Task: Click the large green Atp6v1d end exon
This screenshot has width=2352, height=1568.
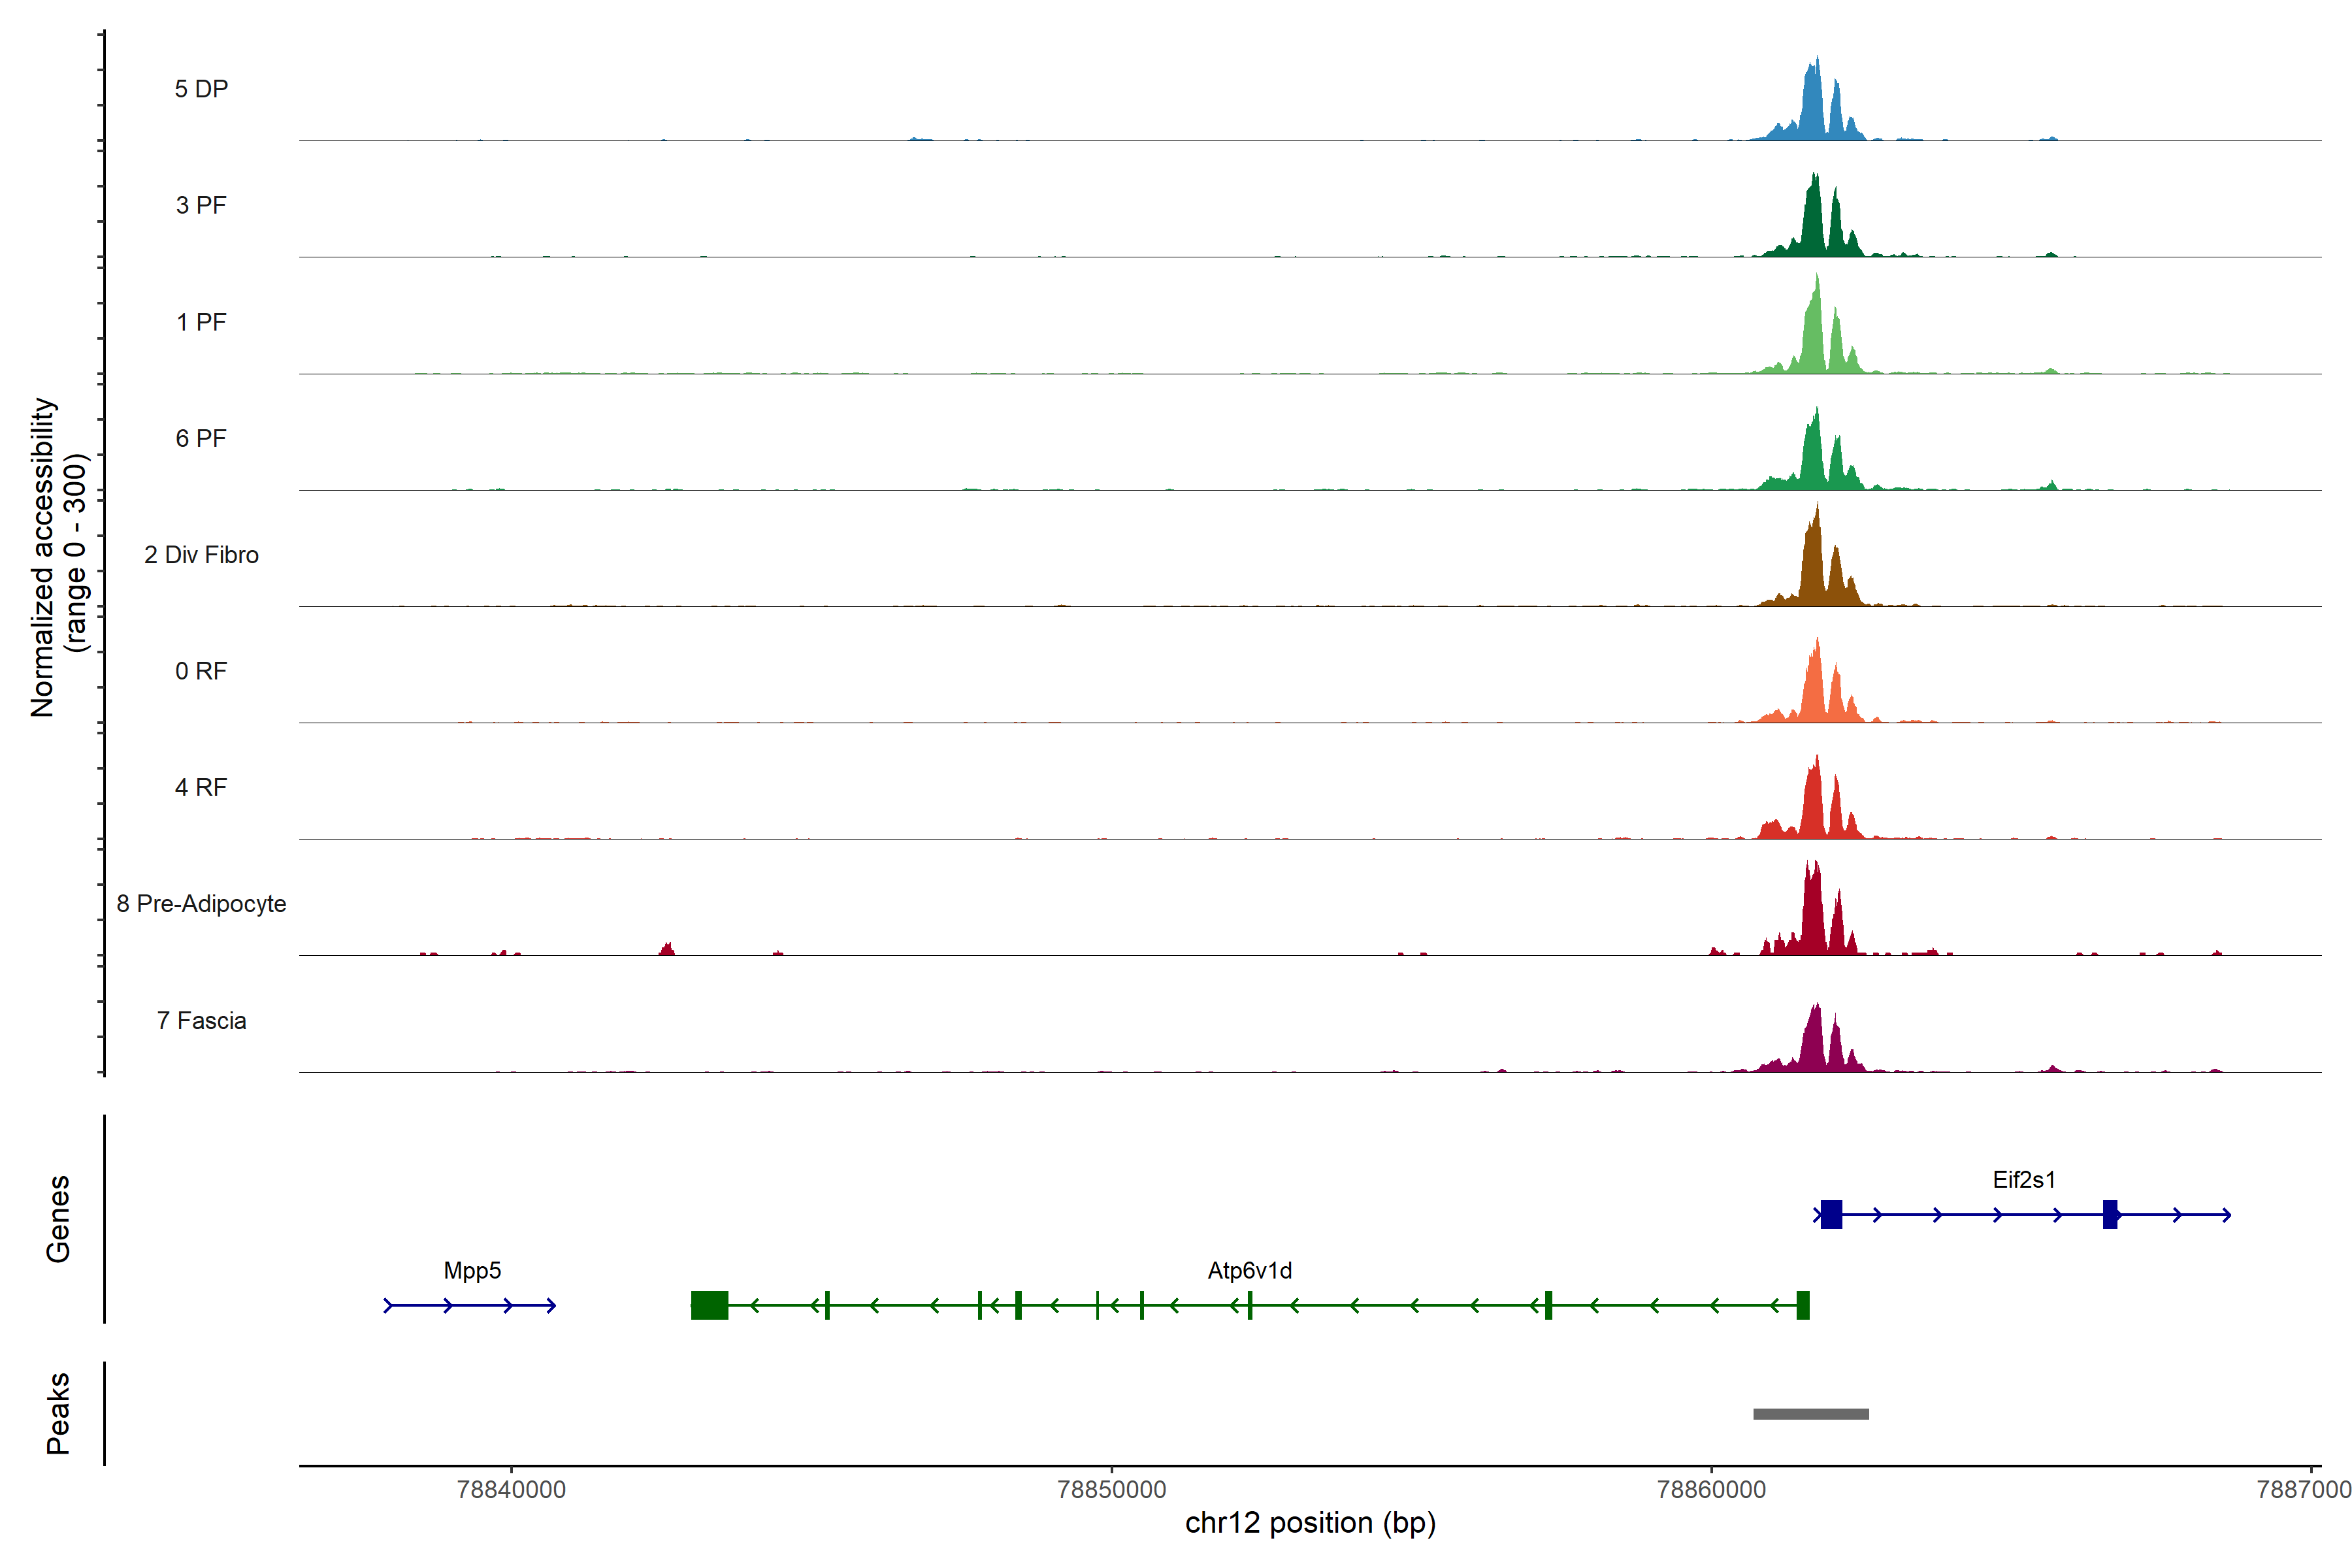Action: tap(709, 1305)
